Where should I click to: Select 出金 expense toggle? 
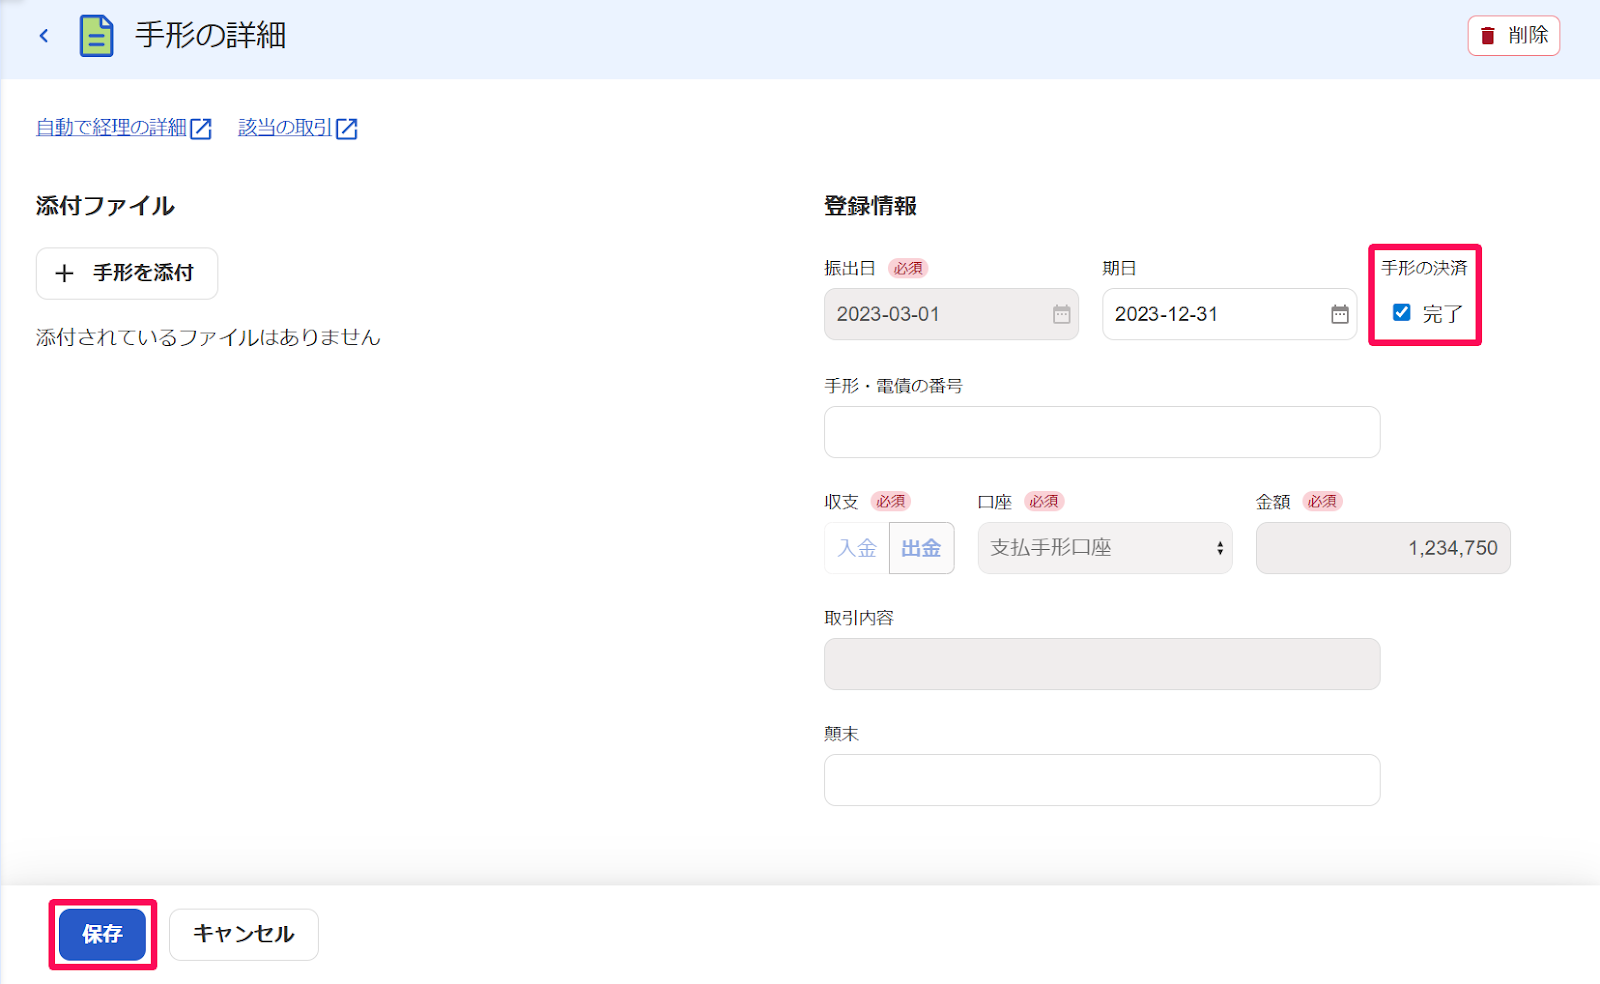(x=921, y=548)
